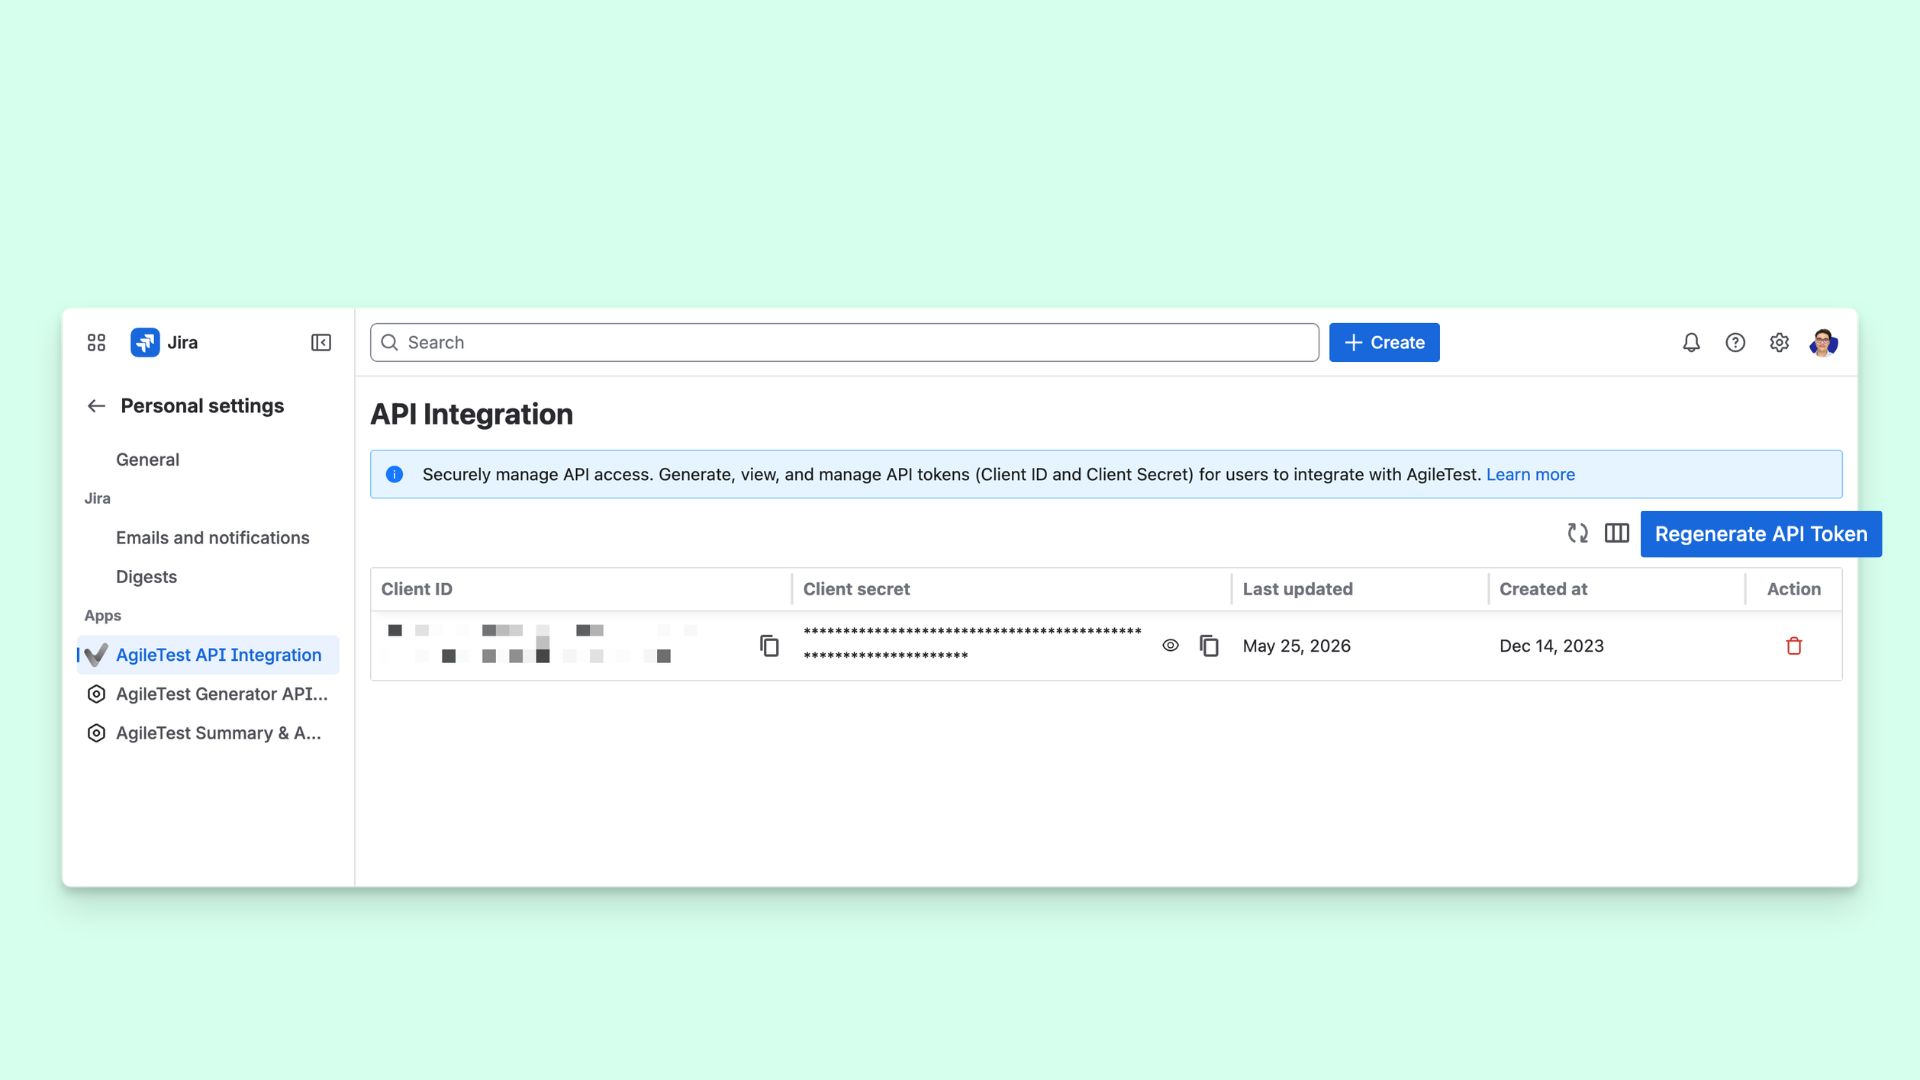This screenshot has width=1920, height=1080.
Task: Select the May 25, 2026 date cell
Action: coord(1297,646)
